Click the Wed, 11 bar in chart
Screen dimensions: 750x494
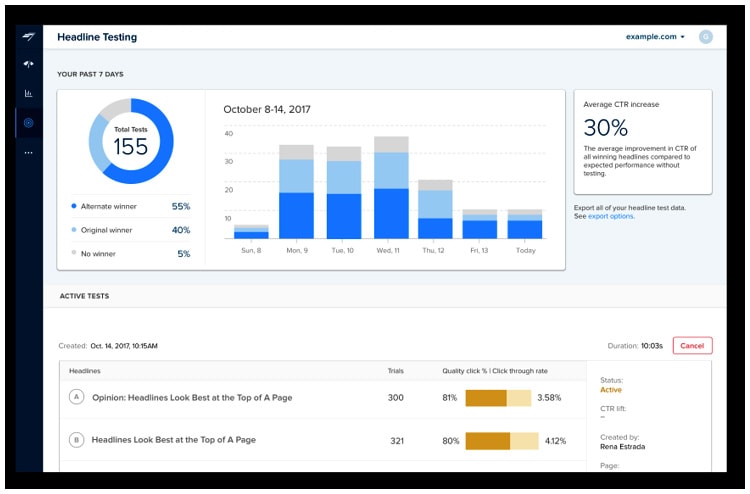tap(391, 187)
